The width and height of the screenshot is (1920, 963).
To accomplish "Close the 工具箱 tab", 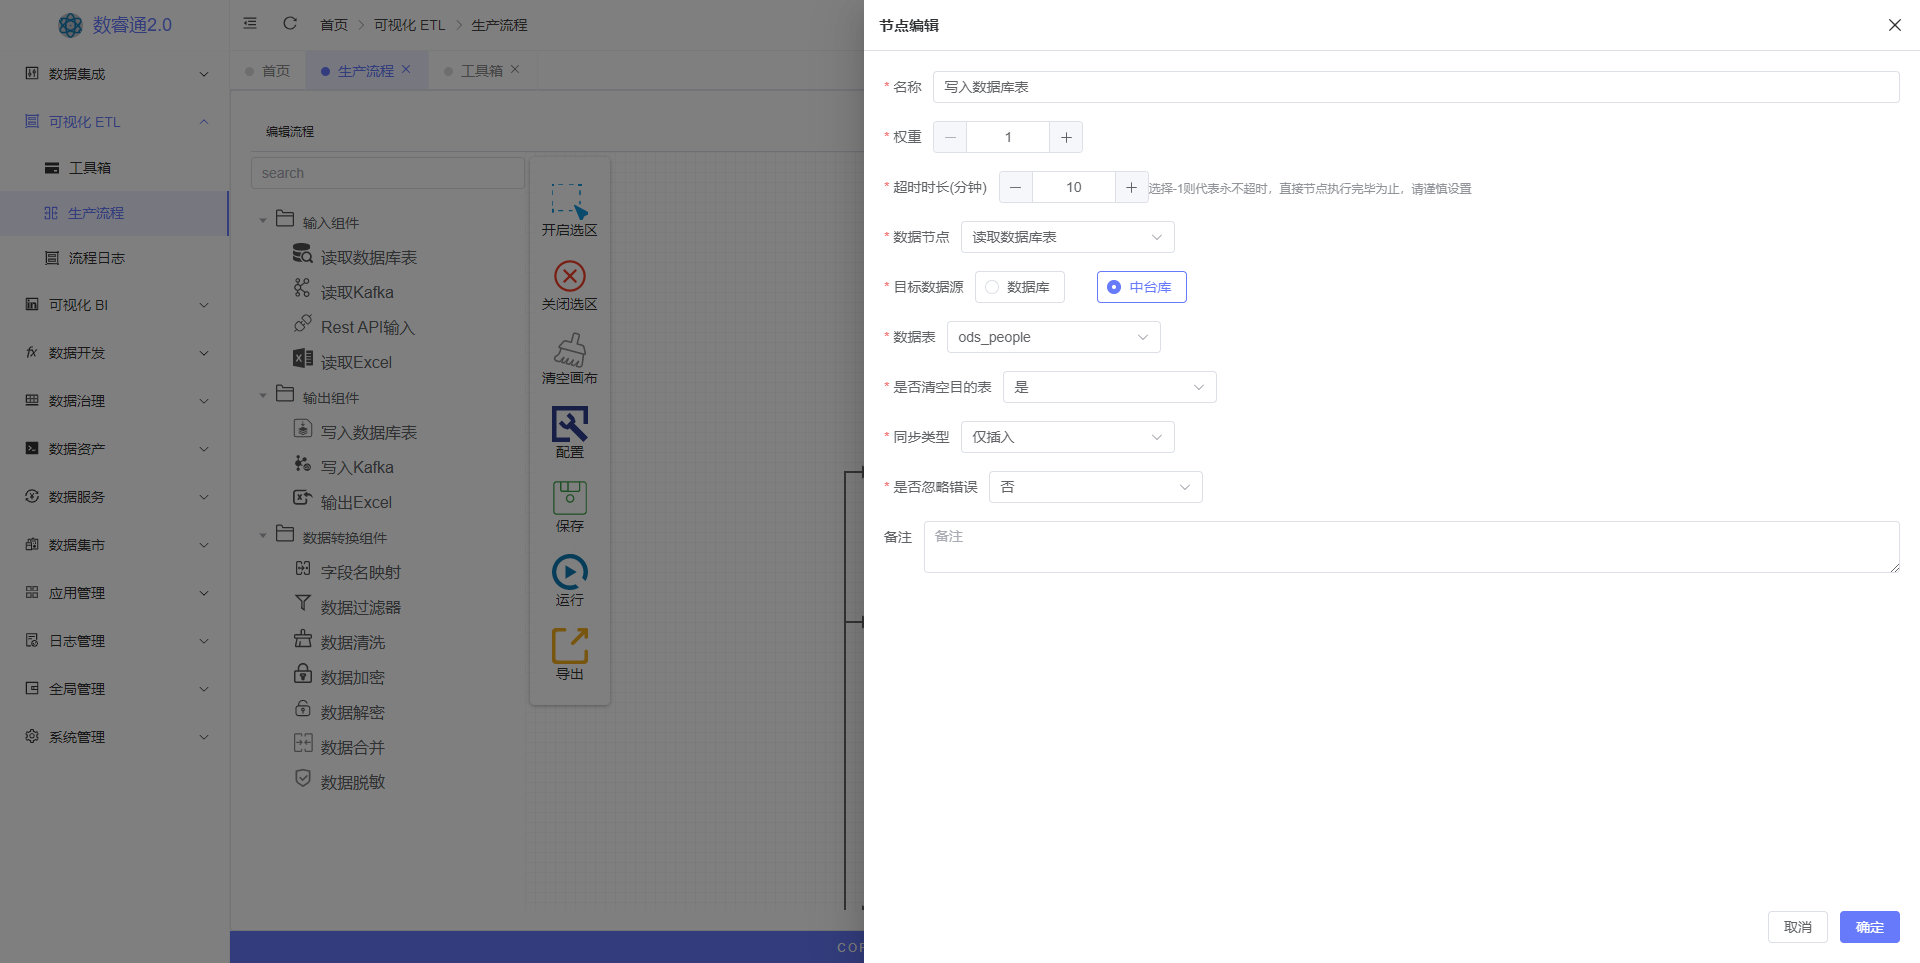I will (515, 70).
